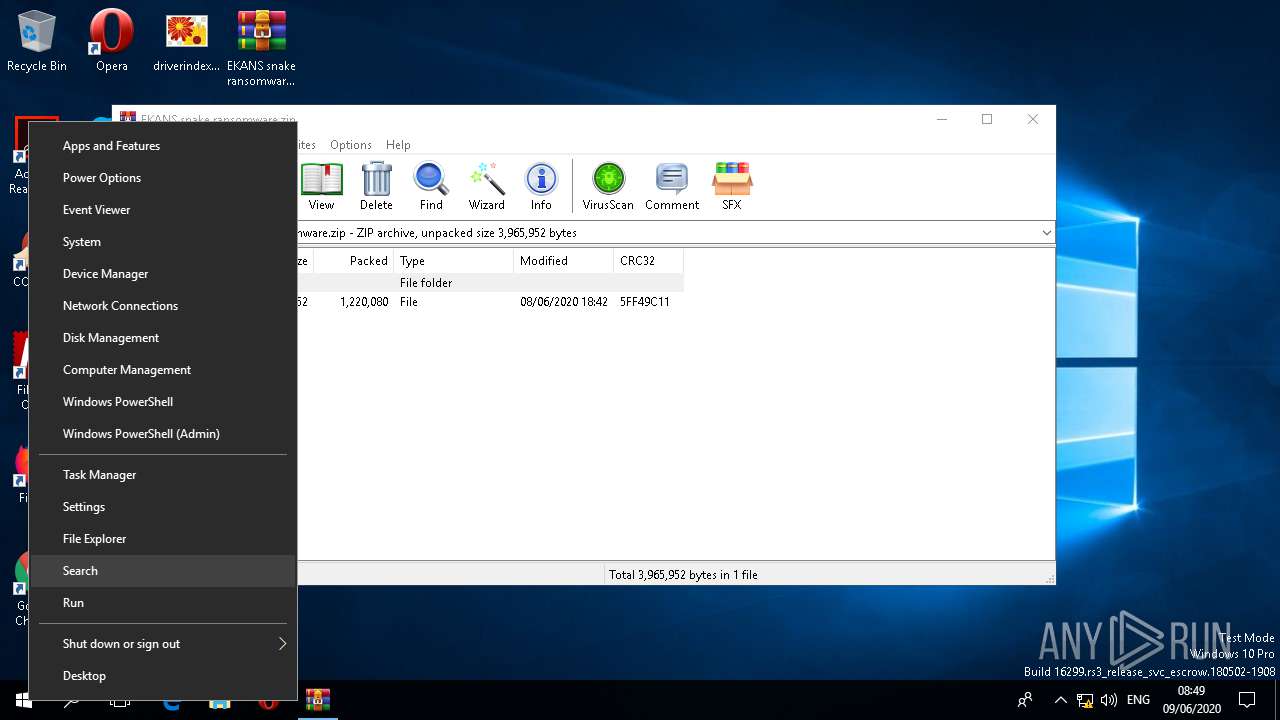Open the WinRAR Help menu
The image size is (1280, 720).
pos(398,145)
